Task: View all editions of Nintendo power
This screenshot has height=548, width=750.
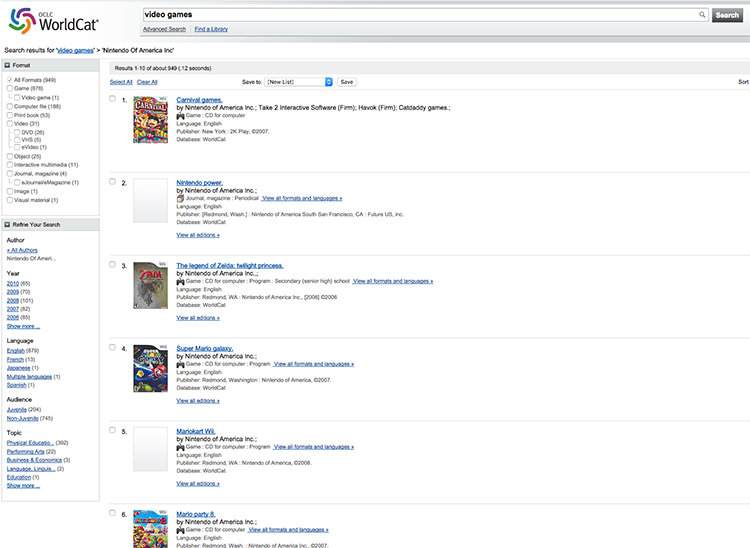Action: point(198,235)
